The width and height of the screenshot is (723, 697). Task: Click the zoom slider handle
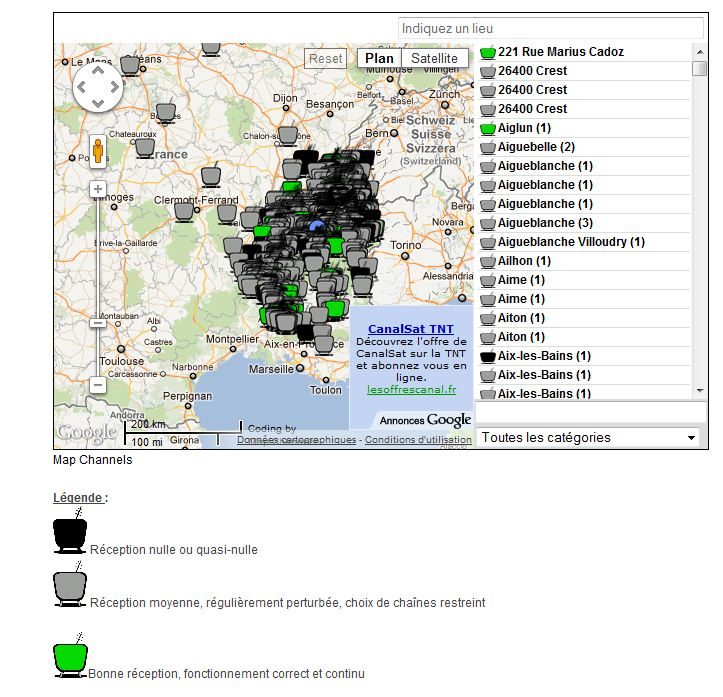pyautogui.click(x=98, y=322)
